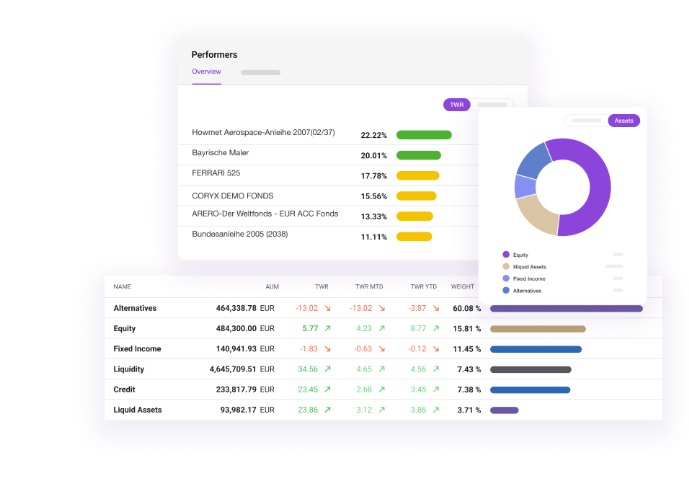Click the Alternatives 60.08 % weight bar
The image size is (689, 488).
[x=566, y=309]
